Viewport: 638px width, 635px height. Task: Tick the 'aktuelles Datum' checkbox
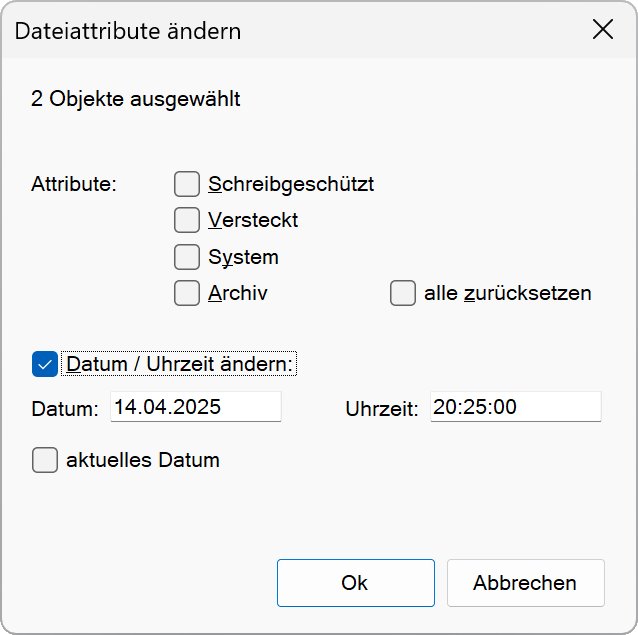[x=45, y=460]
